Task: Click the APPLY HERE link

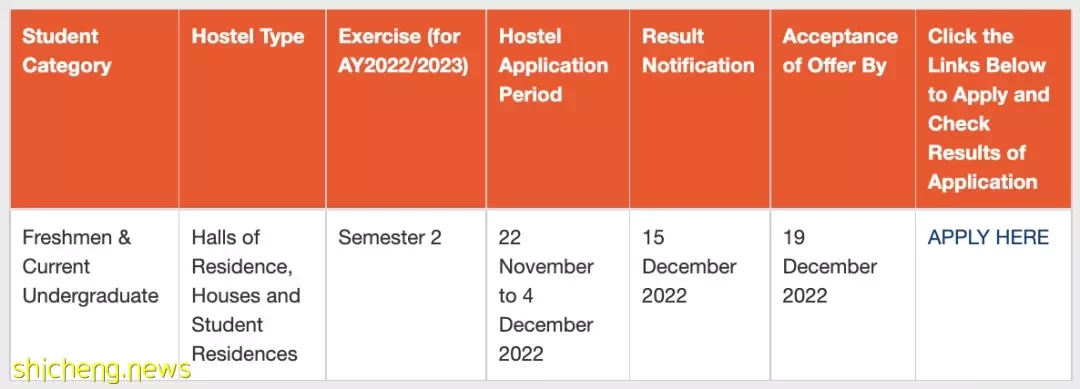Action: pyautogui.click(x=988, y=238)
